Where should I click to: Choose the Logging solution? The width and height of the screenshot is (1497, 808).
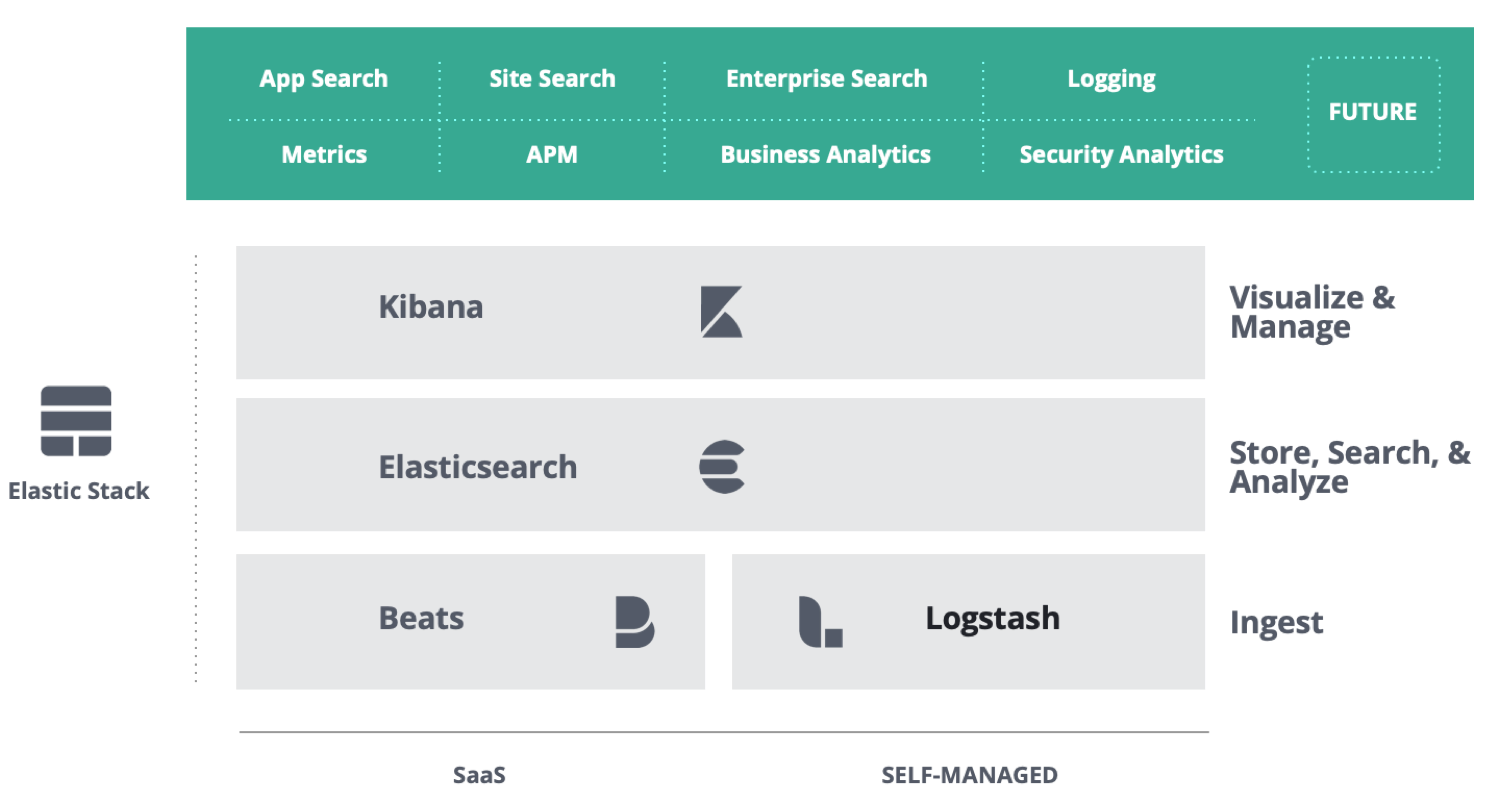(x=1111, y=80)
